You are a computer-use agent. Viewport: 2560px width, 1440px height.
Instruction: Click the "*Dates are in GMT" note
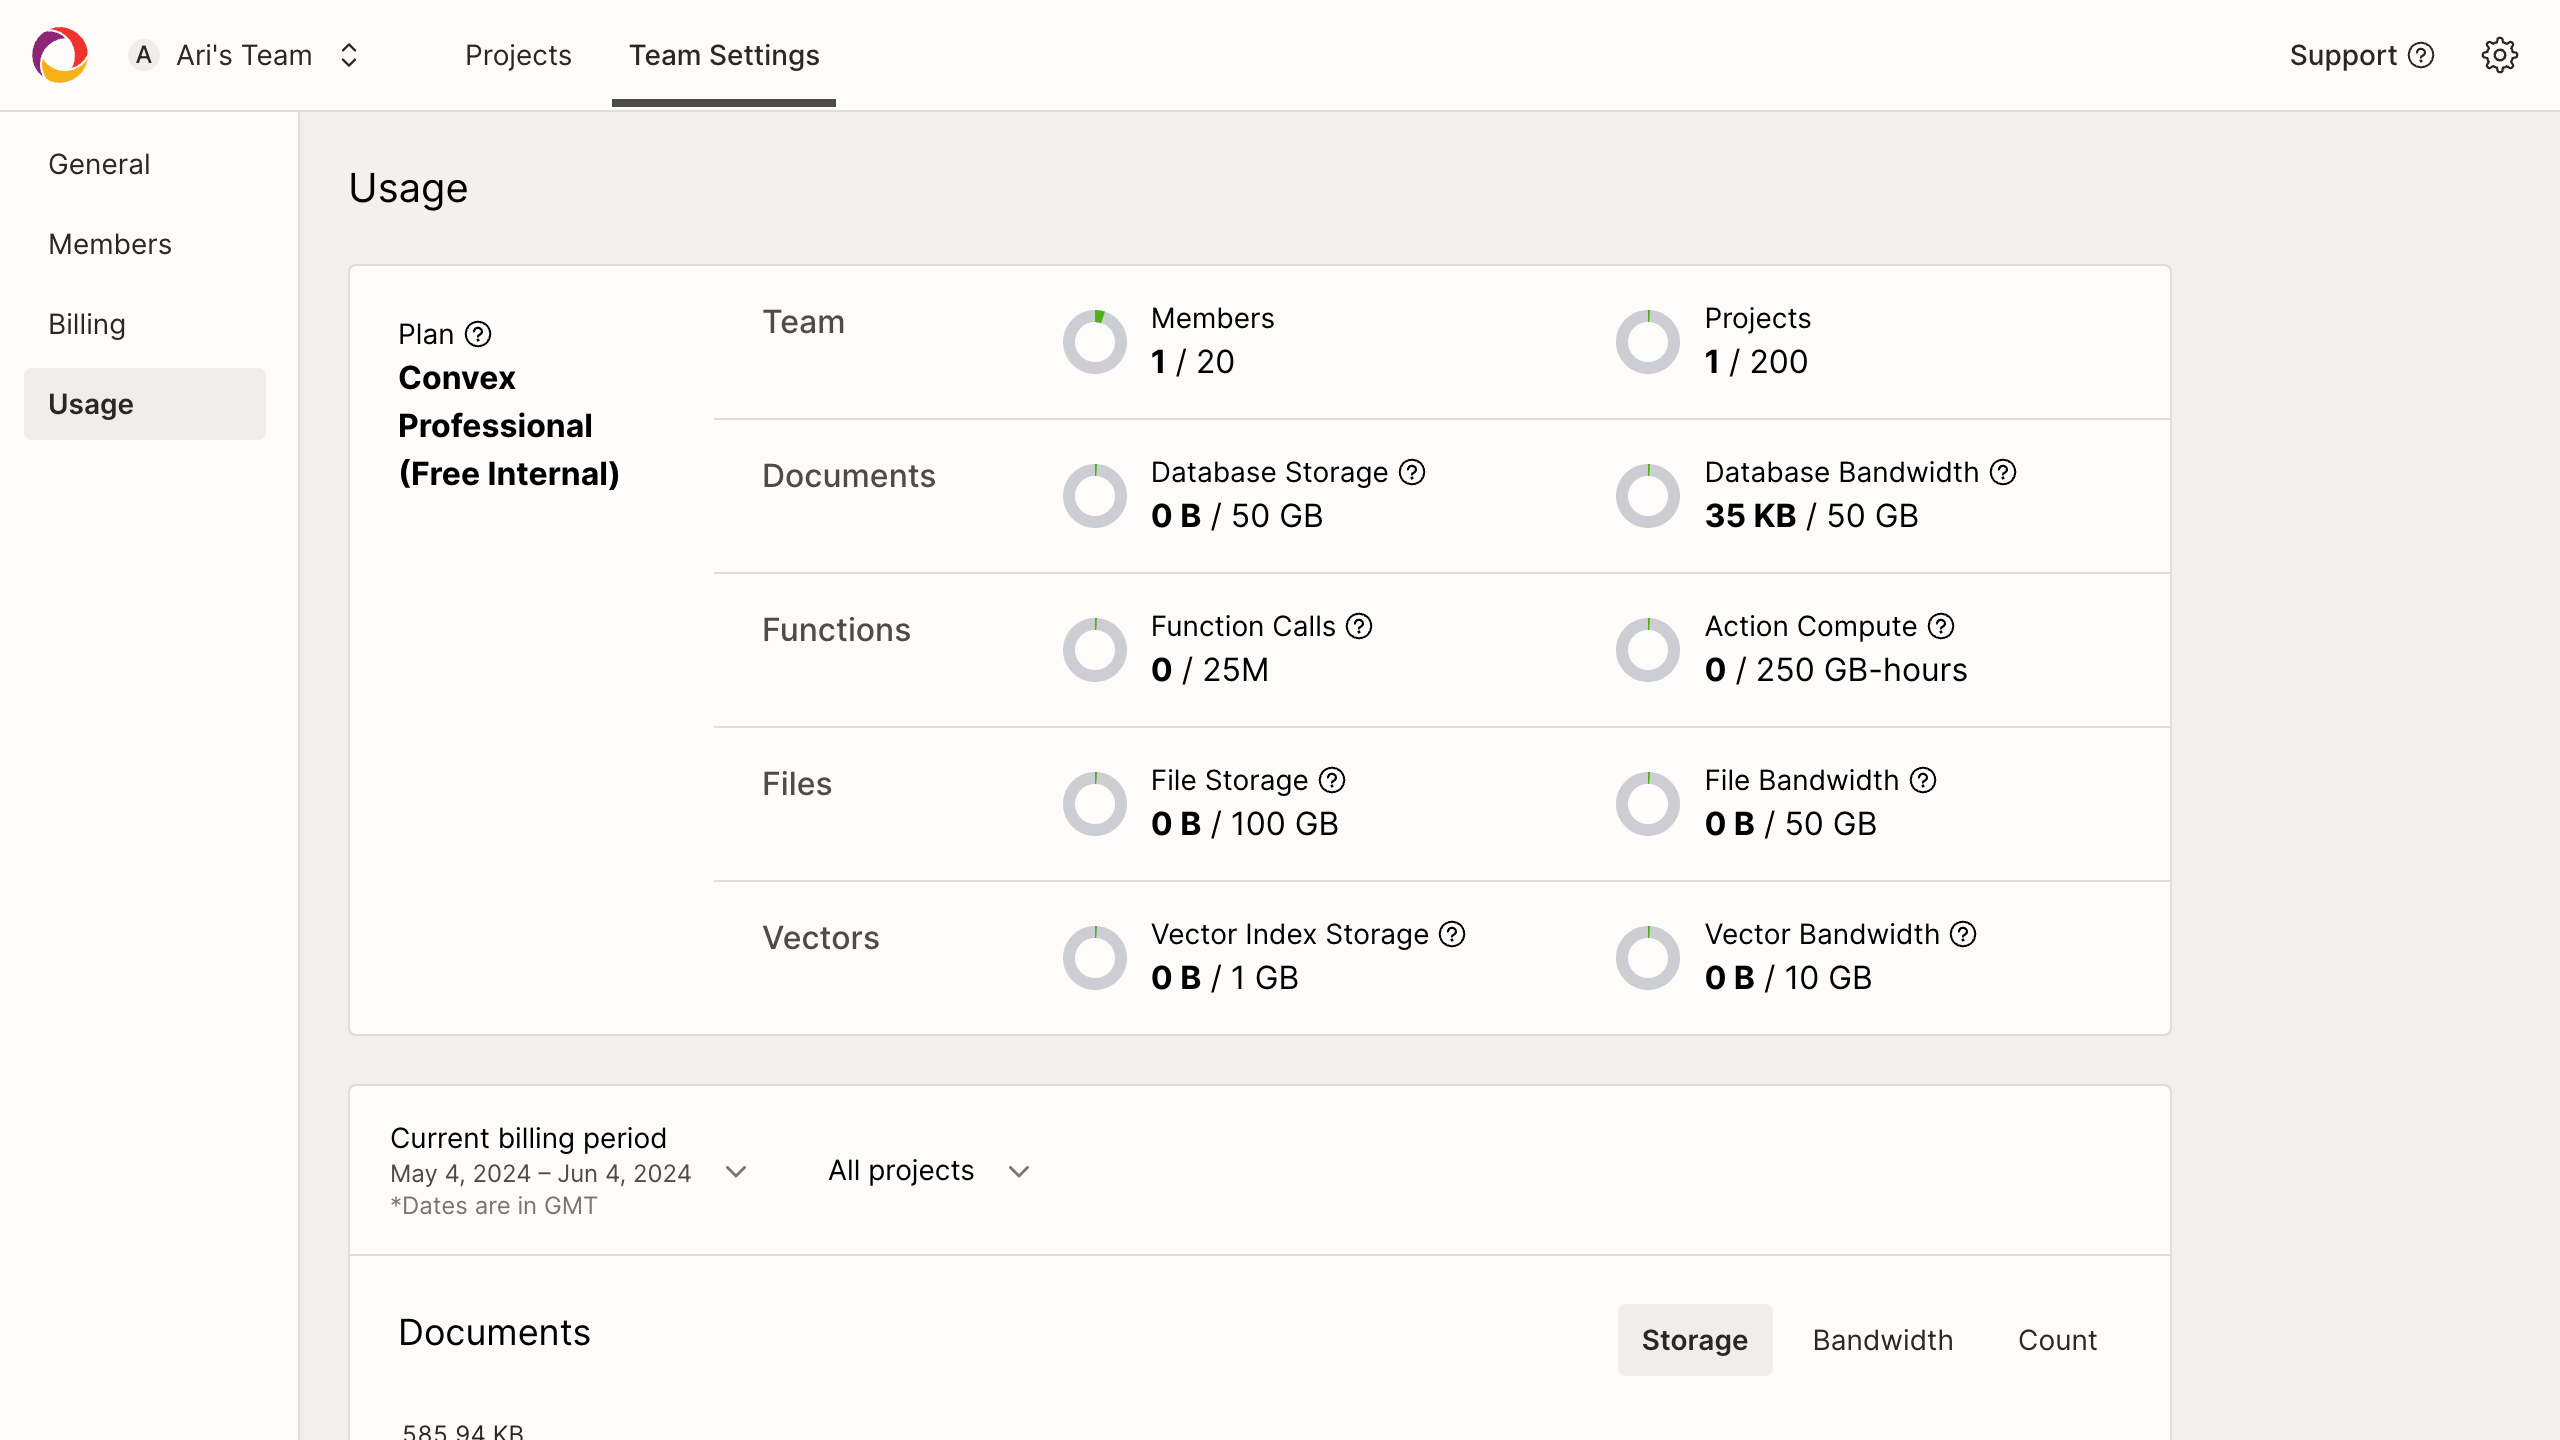tap(493, 1206)
